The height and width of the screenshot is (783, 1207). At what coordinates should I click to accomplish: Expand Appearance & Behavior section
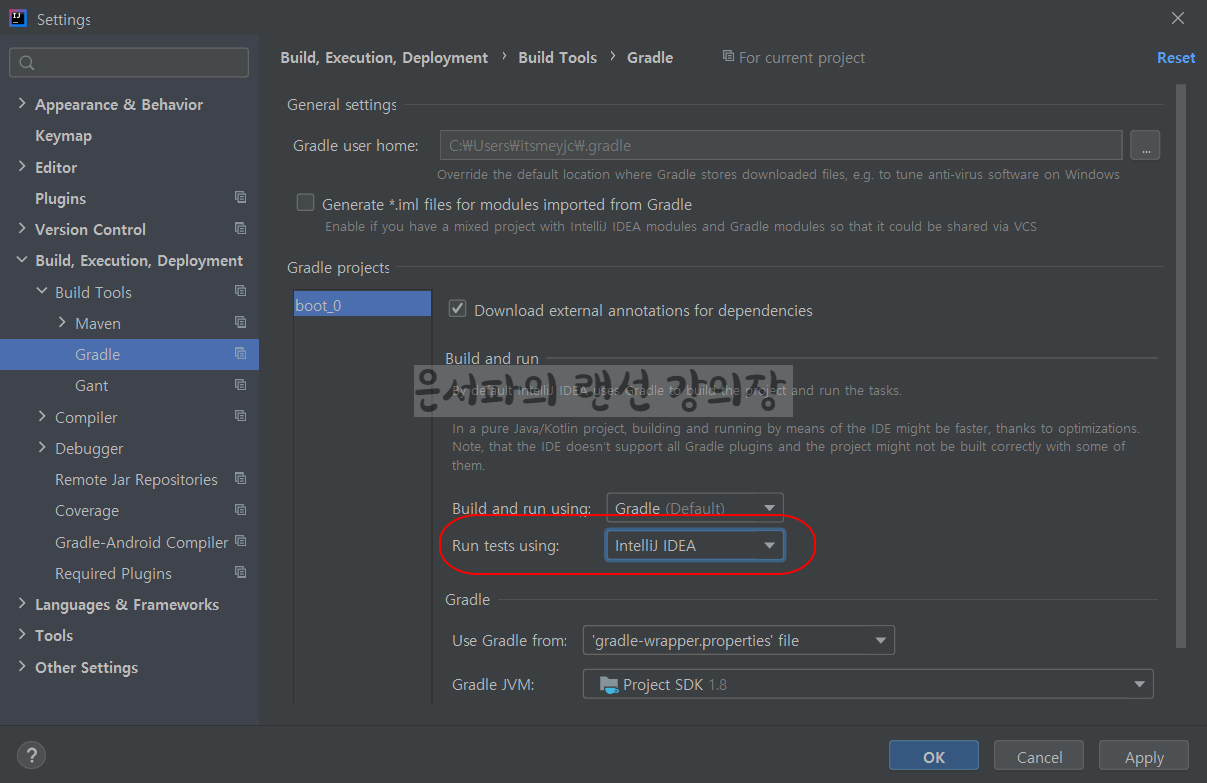[x=22, y=103]
